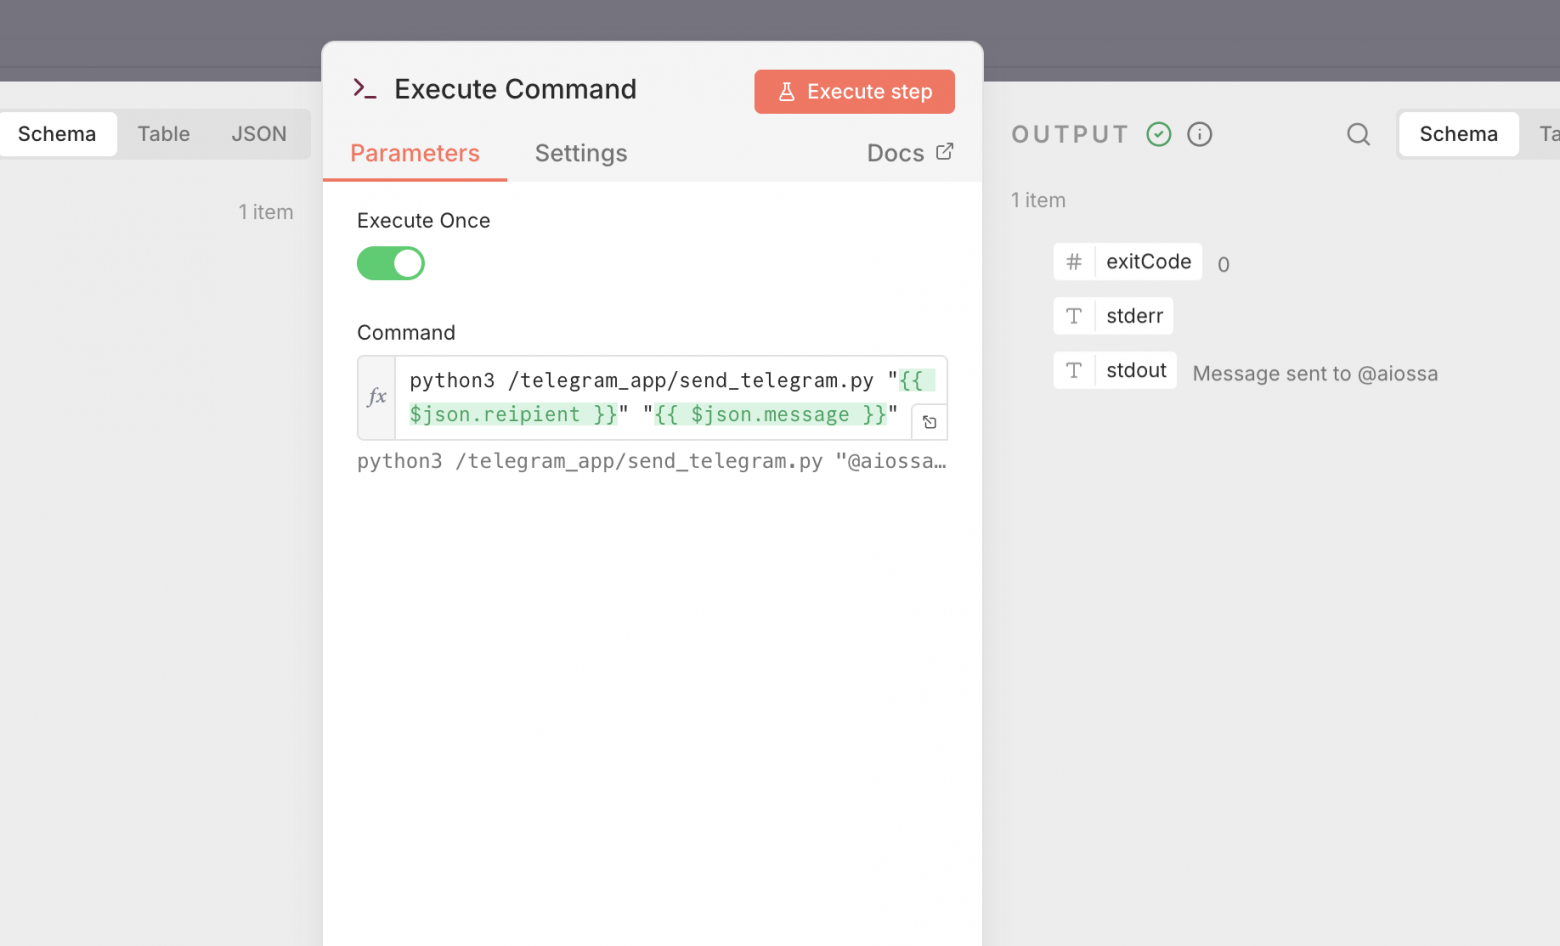Click the Execute step button
The width and height of the screenshot is (1560, 946).
click(855, 91)
